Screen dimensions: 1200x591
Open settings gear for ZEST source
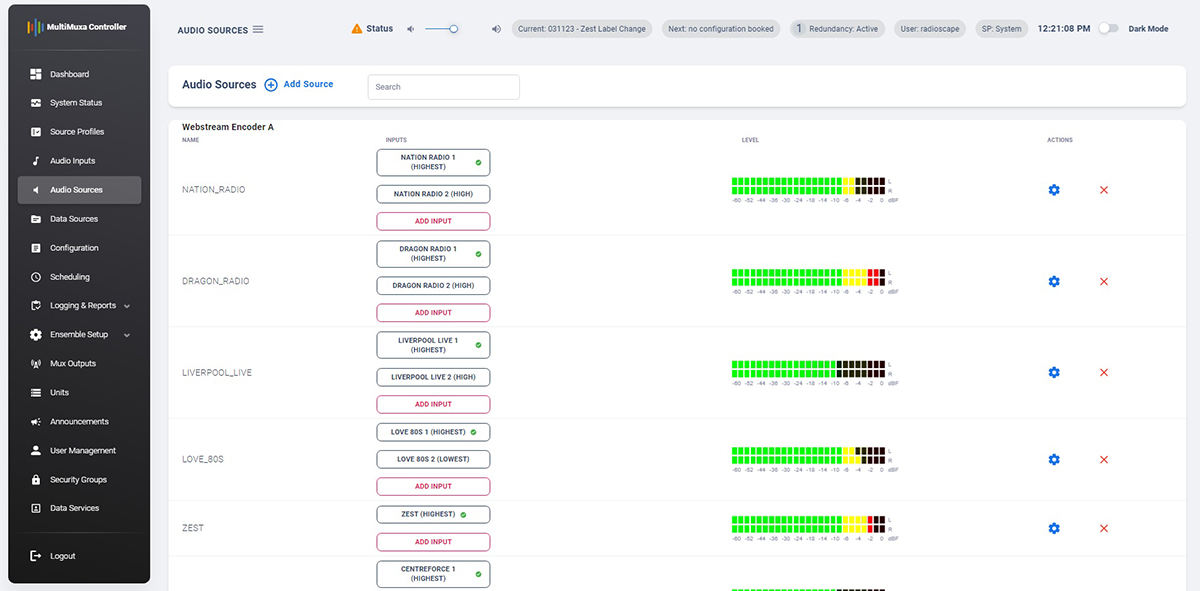point(1053,528)
